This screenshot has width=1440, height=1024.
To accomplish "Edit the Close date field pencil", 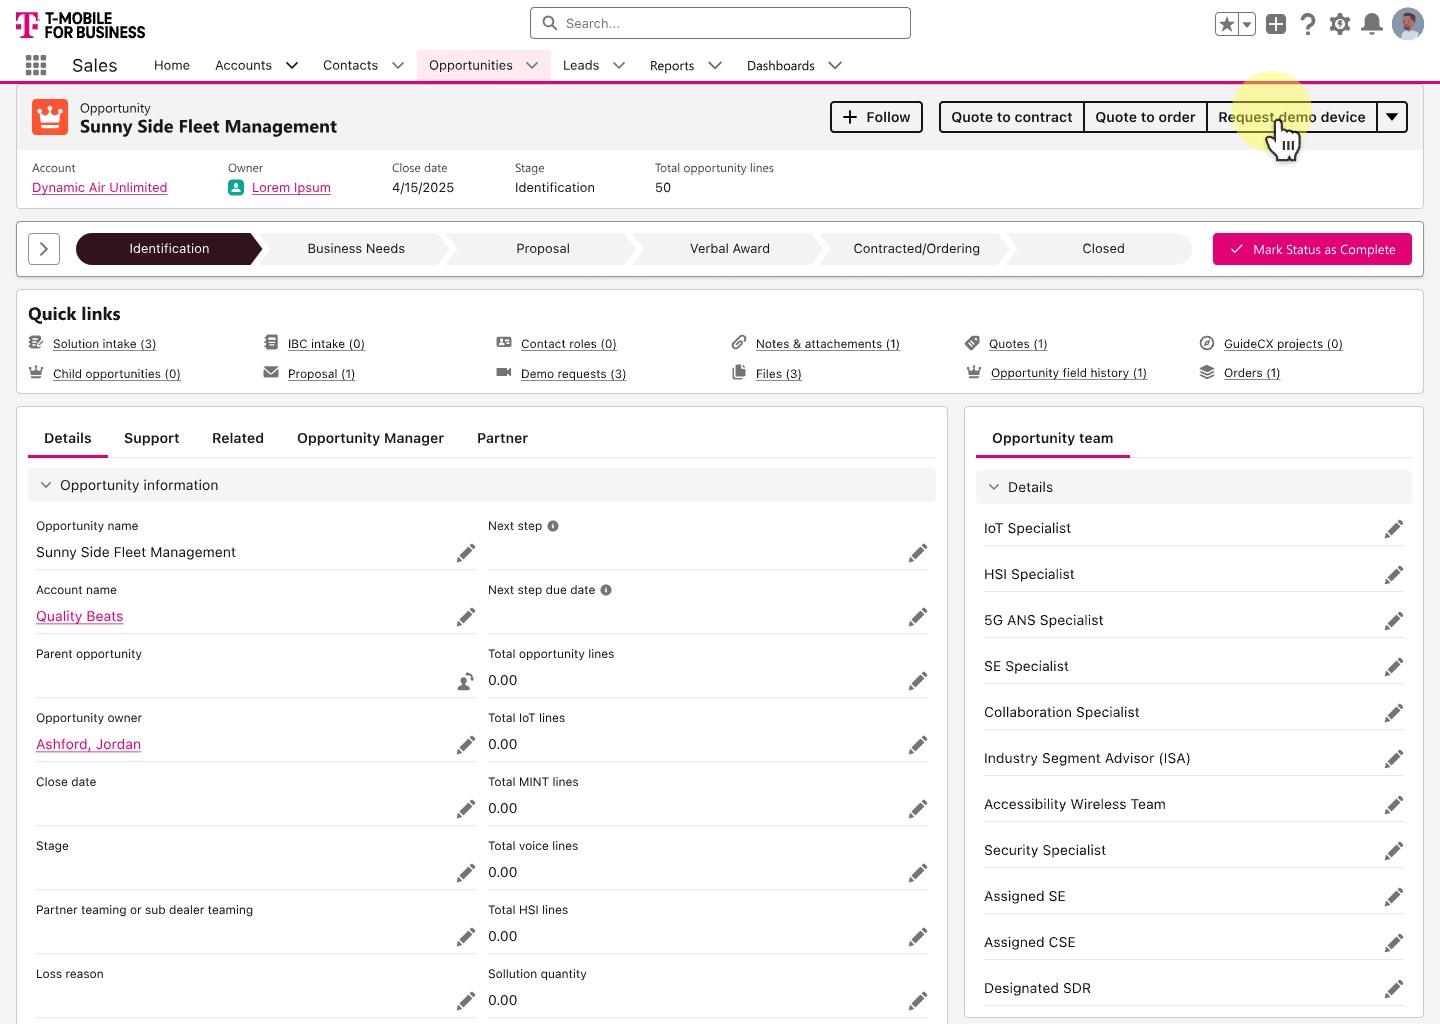I will (x=466, y=809).
